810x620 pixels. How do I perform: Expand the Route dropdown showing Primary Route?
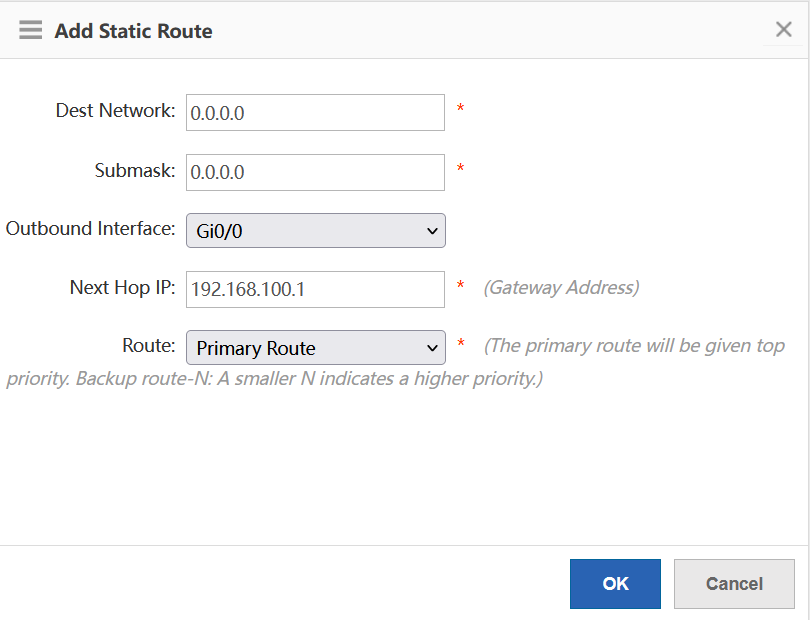316,348
